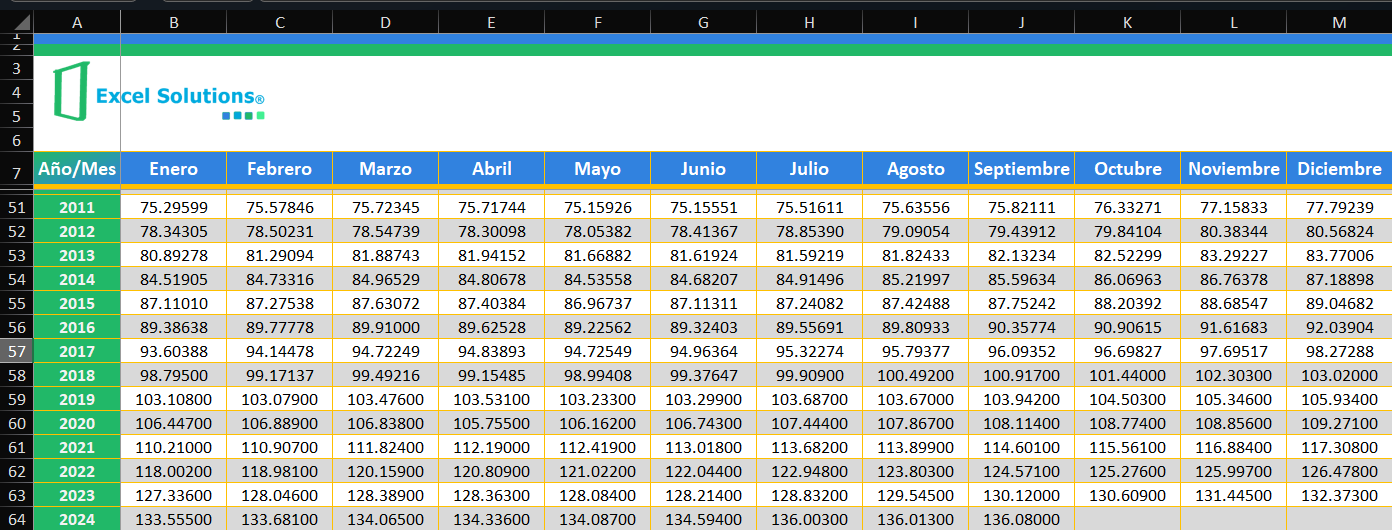Select column M header
1392x530 pixels.
pyautogui.click(x=1340, y=22)
